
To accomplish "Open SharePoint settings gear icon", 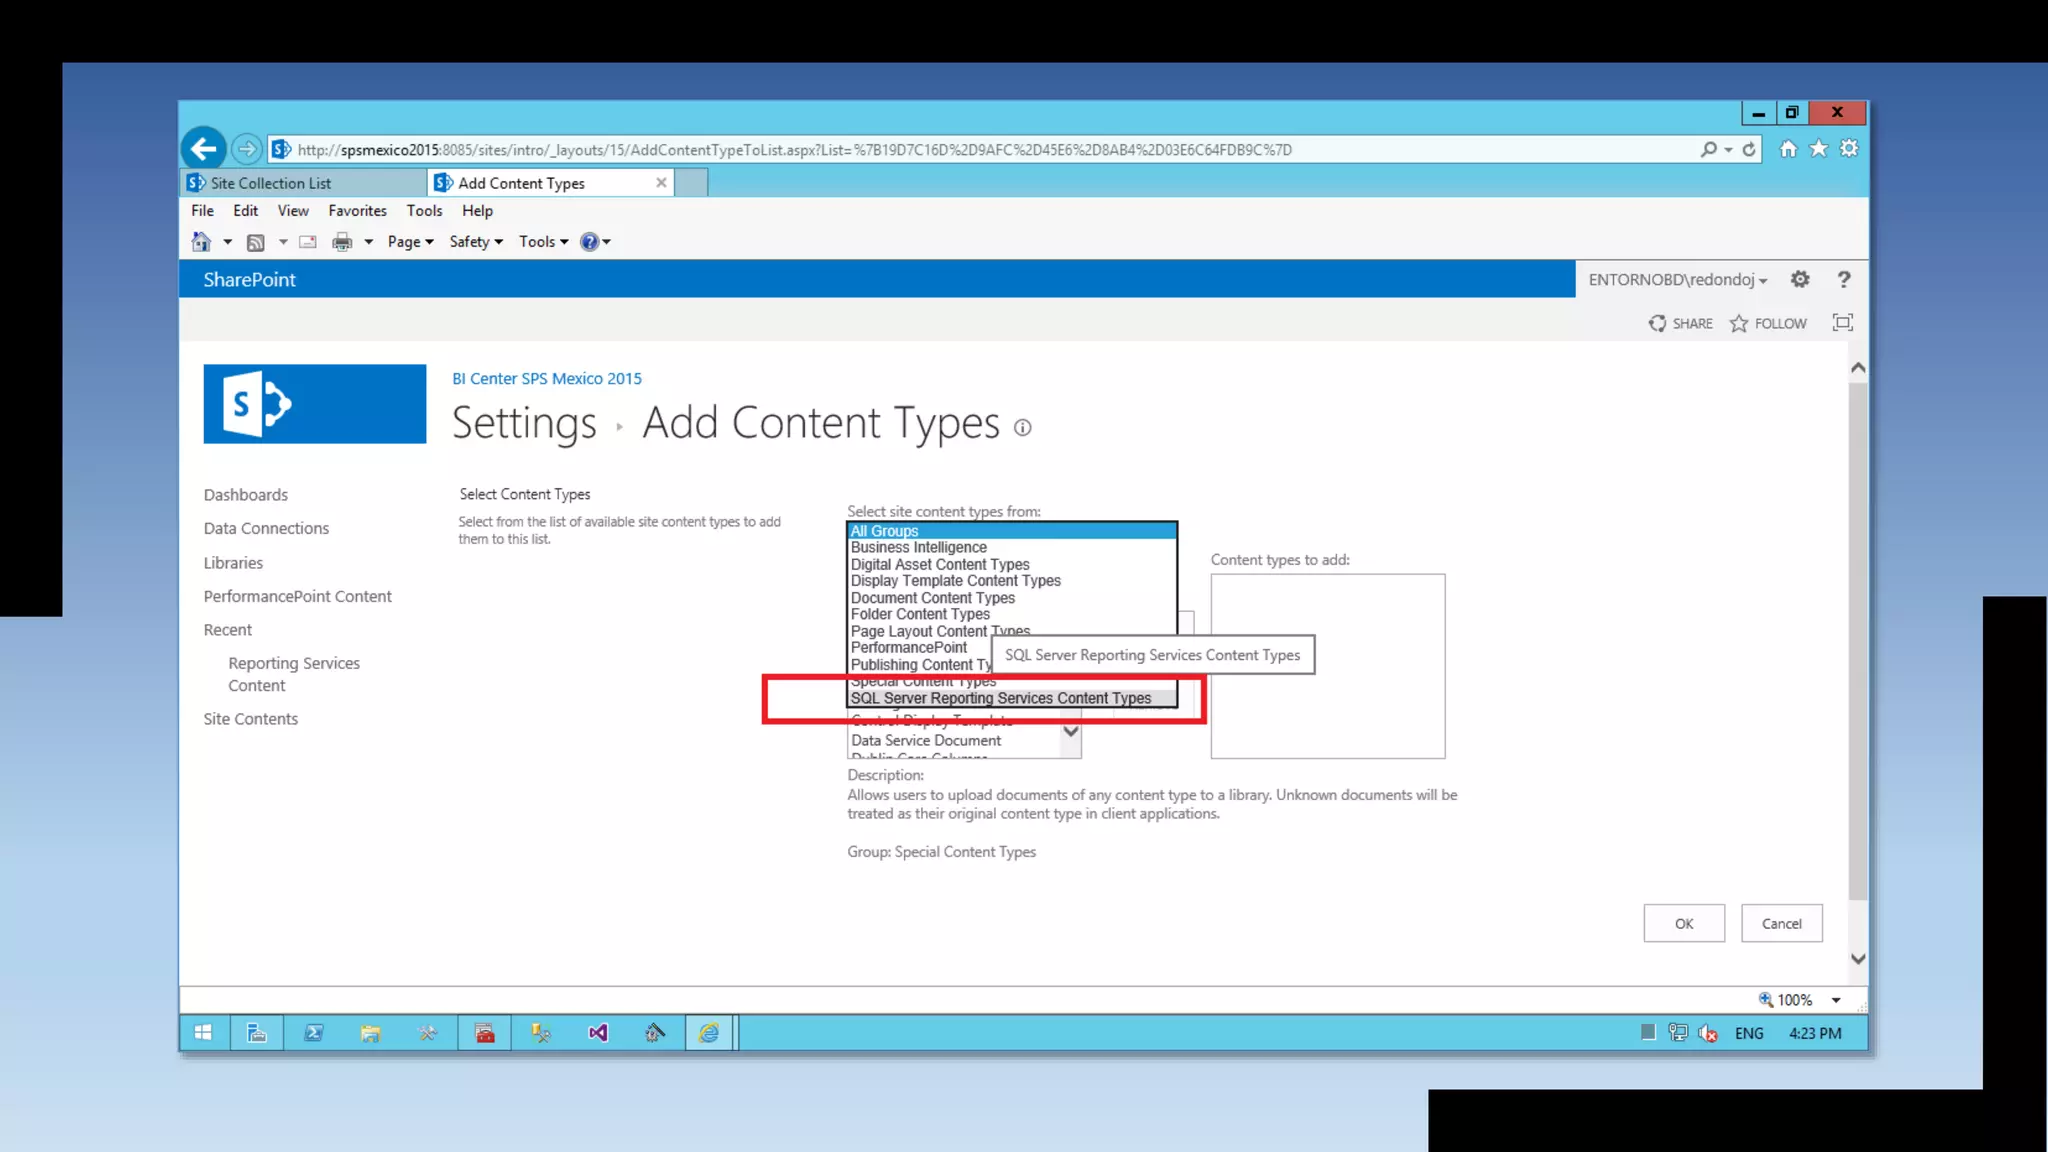I will 1800,280.
